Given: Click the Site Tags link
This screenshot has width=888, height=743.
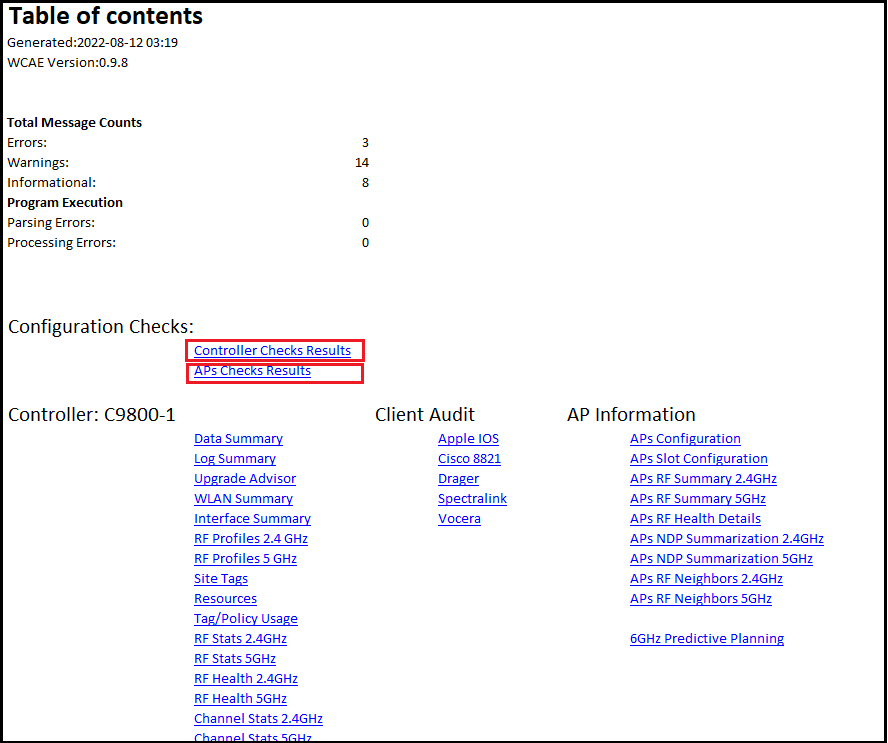Looking at the screenshot, I should [221, 579].
